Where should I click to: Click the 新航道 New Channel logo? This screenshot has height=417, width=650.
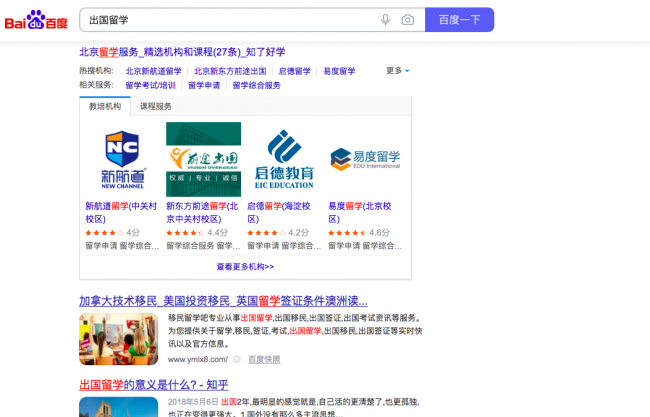click(x=123, y=159)
